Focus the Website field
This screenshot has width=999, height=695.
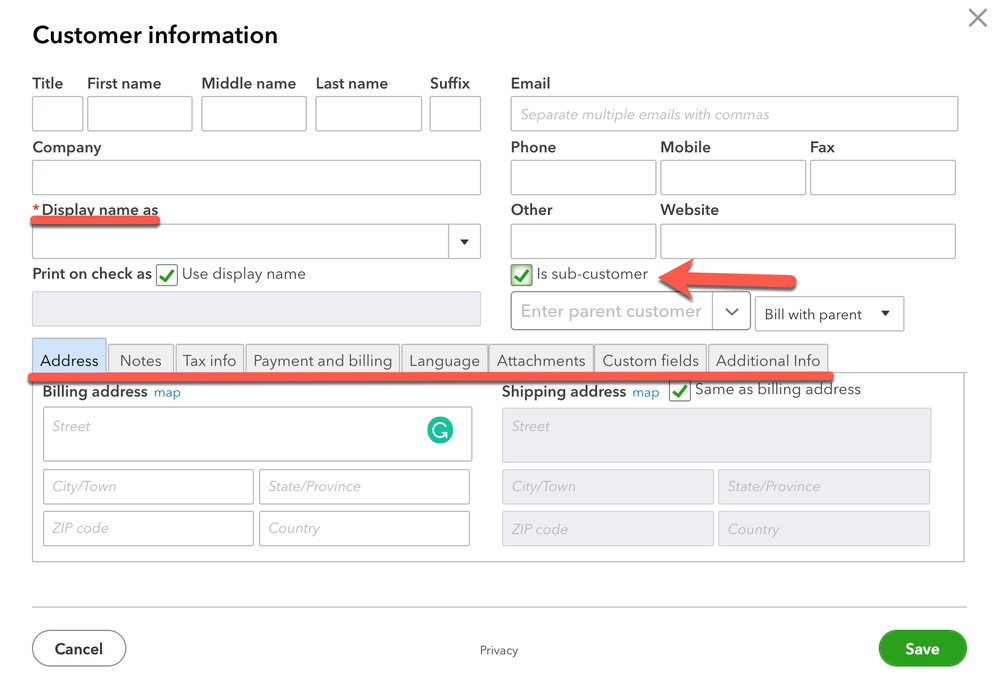[x=808, y=241]
